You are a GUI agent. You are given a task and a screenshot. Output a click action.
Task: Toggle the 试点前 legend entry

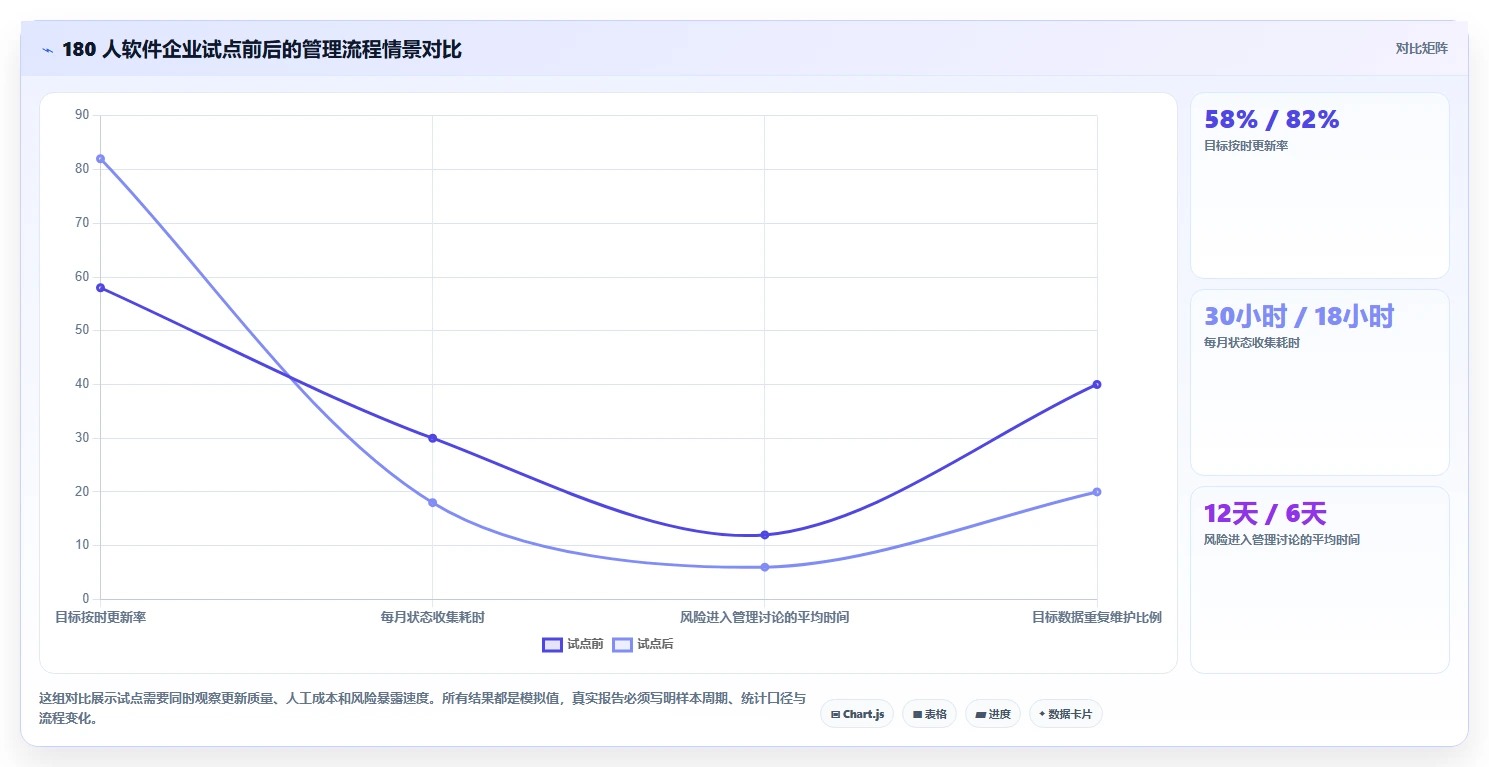573,644
